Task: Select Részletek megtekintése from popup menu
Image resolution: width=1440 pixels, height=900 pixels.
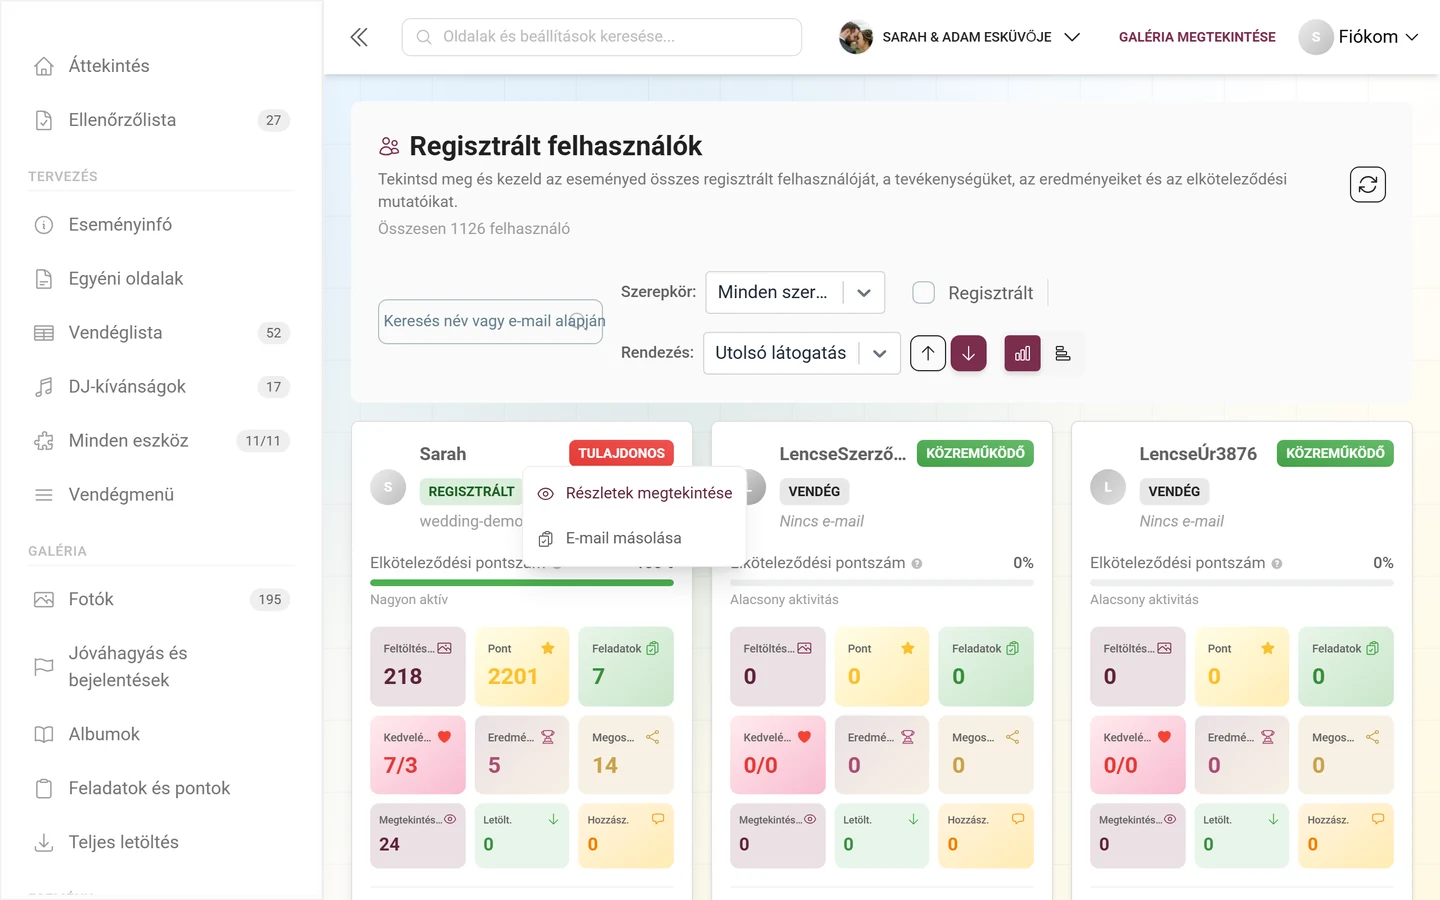Action: coord(634,493)
